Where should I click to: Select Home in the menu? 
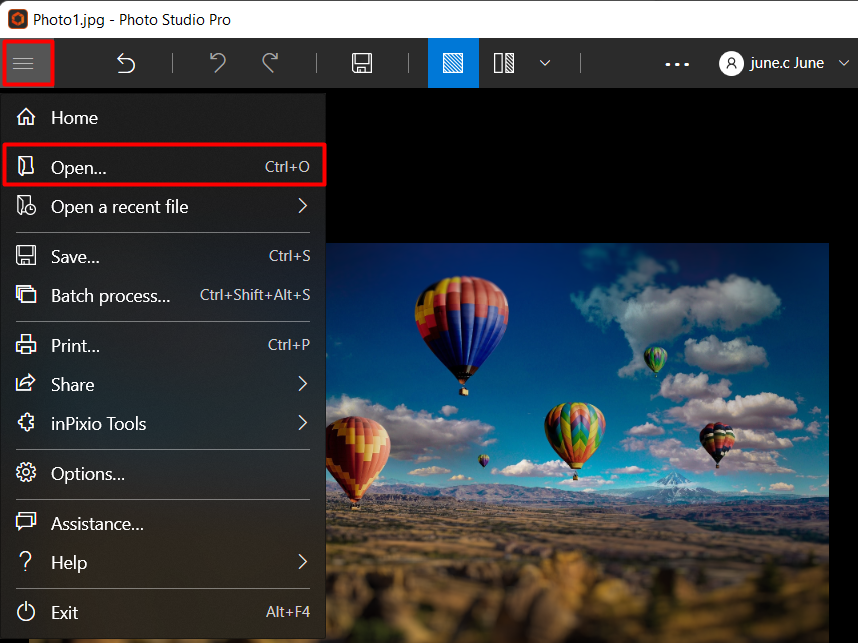[164, 118]
